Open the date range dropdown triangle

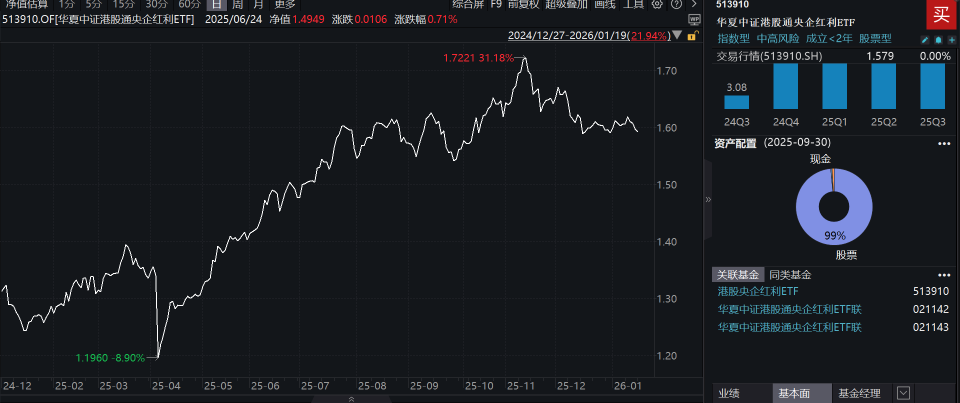677,36
